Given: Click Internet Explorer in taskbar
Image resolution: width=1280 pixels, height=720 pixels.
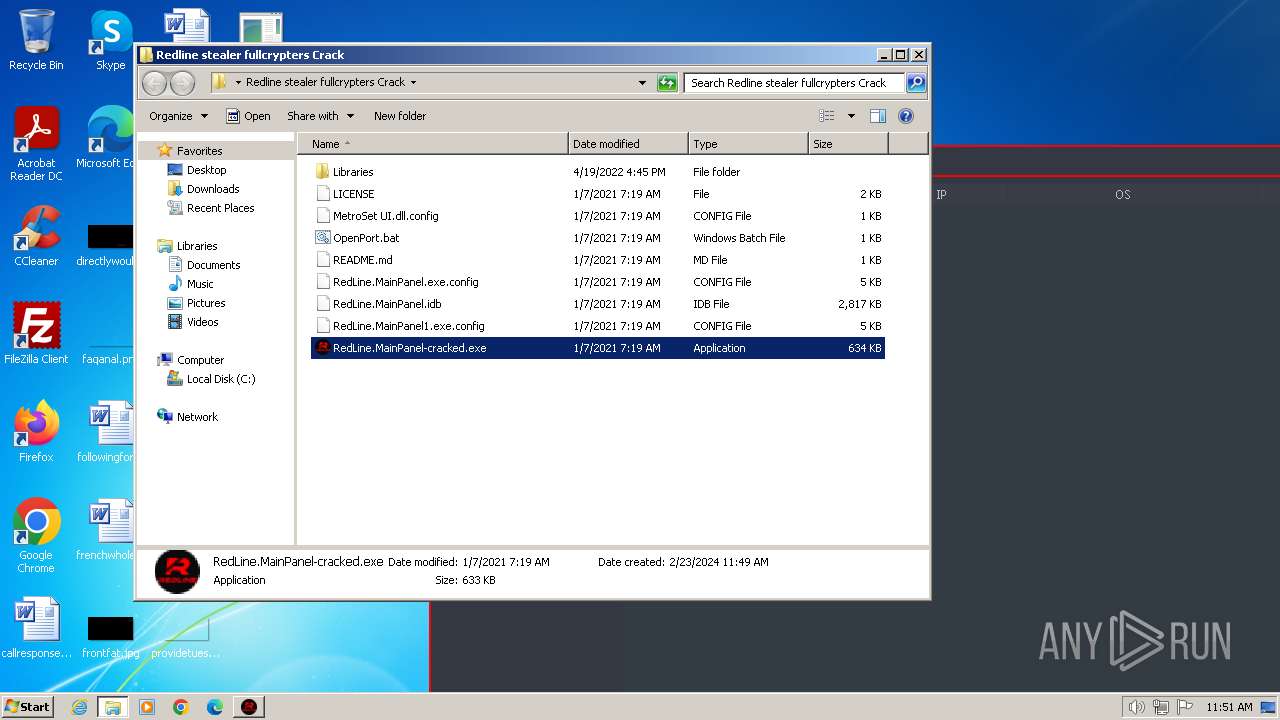Looking at the screenshot, I should click(79, 707).
